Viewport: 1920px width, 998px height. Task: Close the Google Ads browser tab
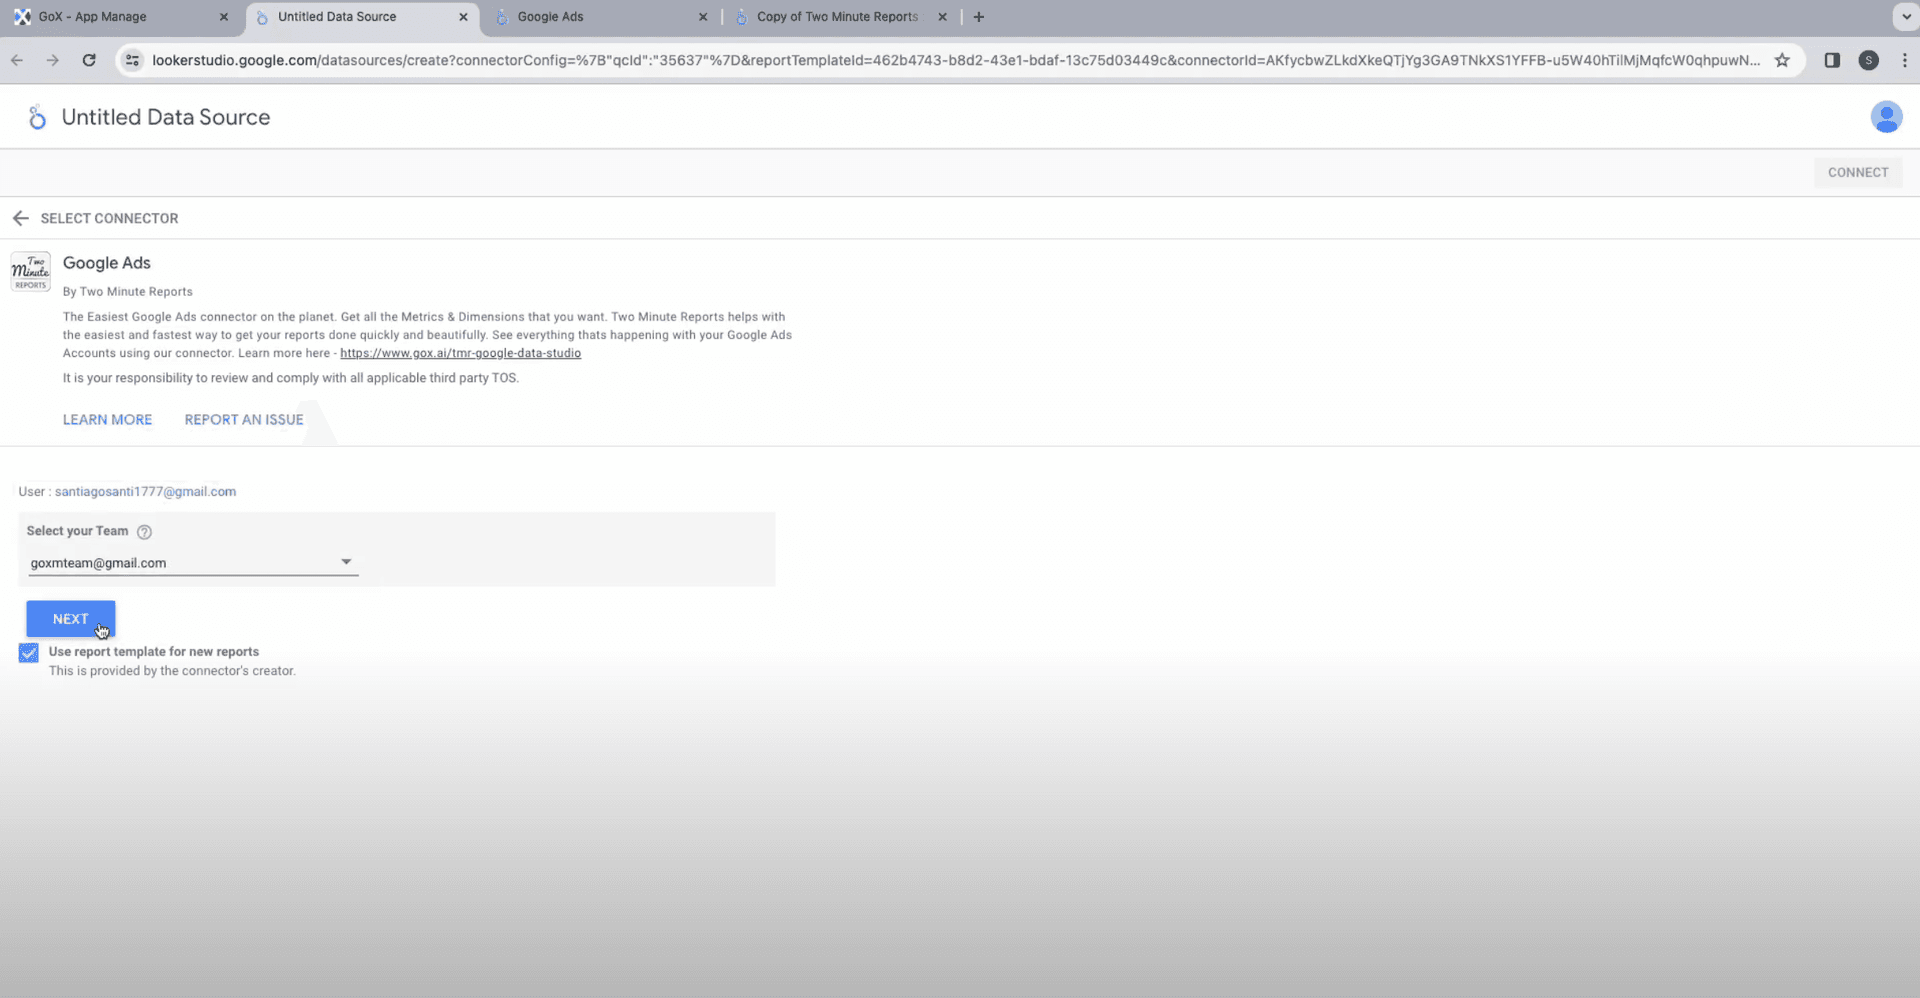(x=703, y=17)
